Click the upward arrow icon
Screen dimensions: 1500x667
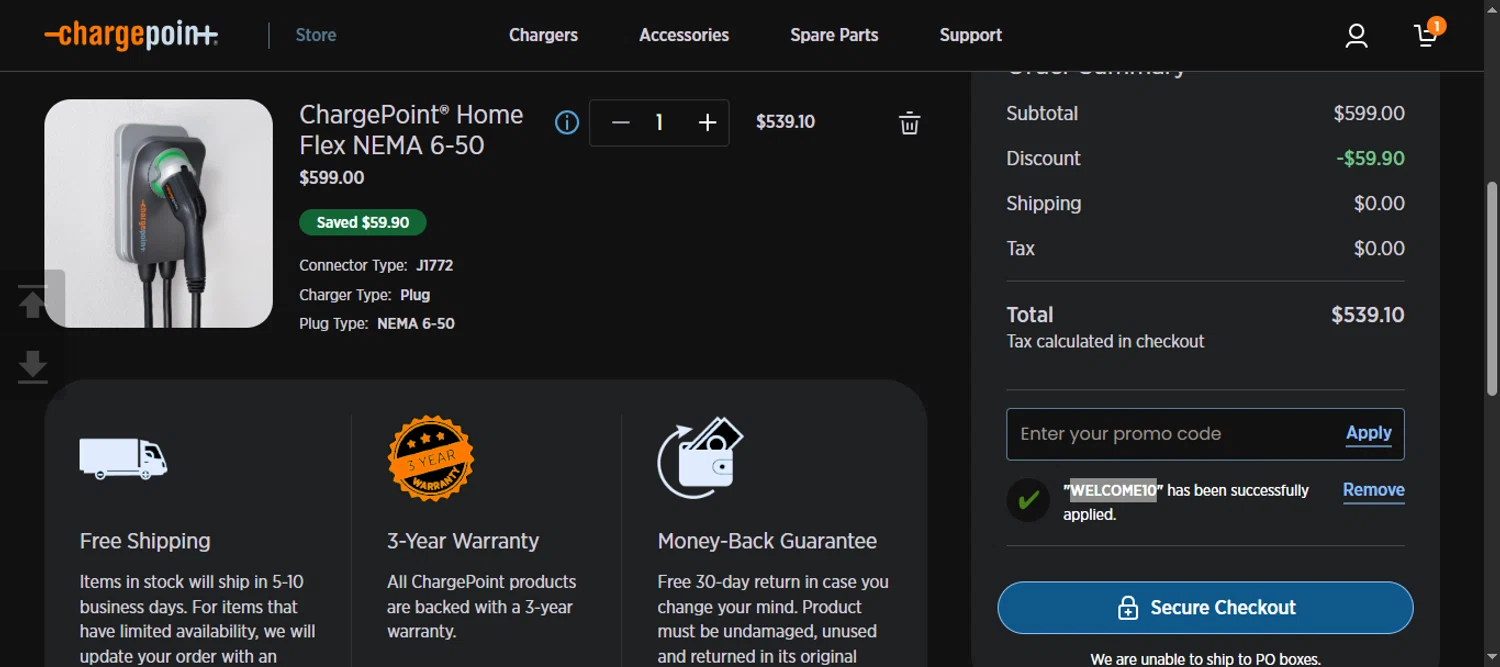[x=33, y=301]
